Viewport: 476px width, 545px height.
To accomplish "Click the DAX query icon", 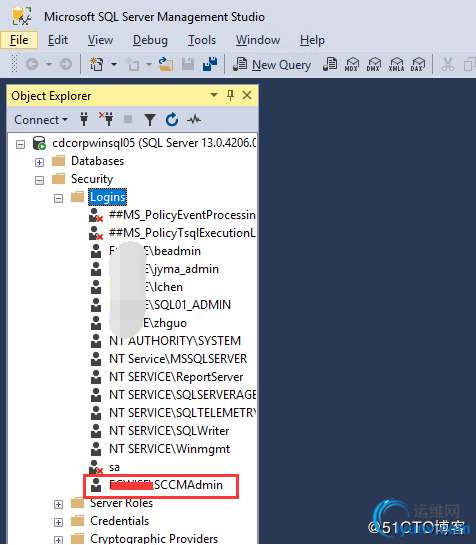I will (418, 64).
